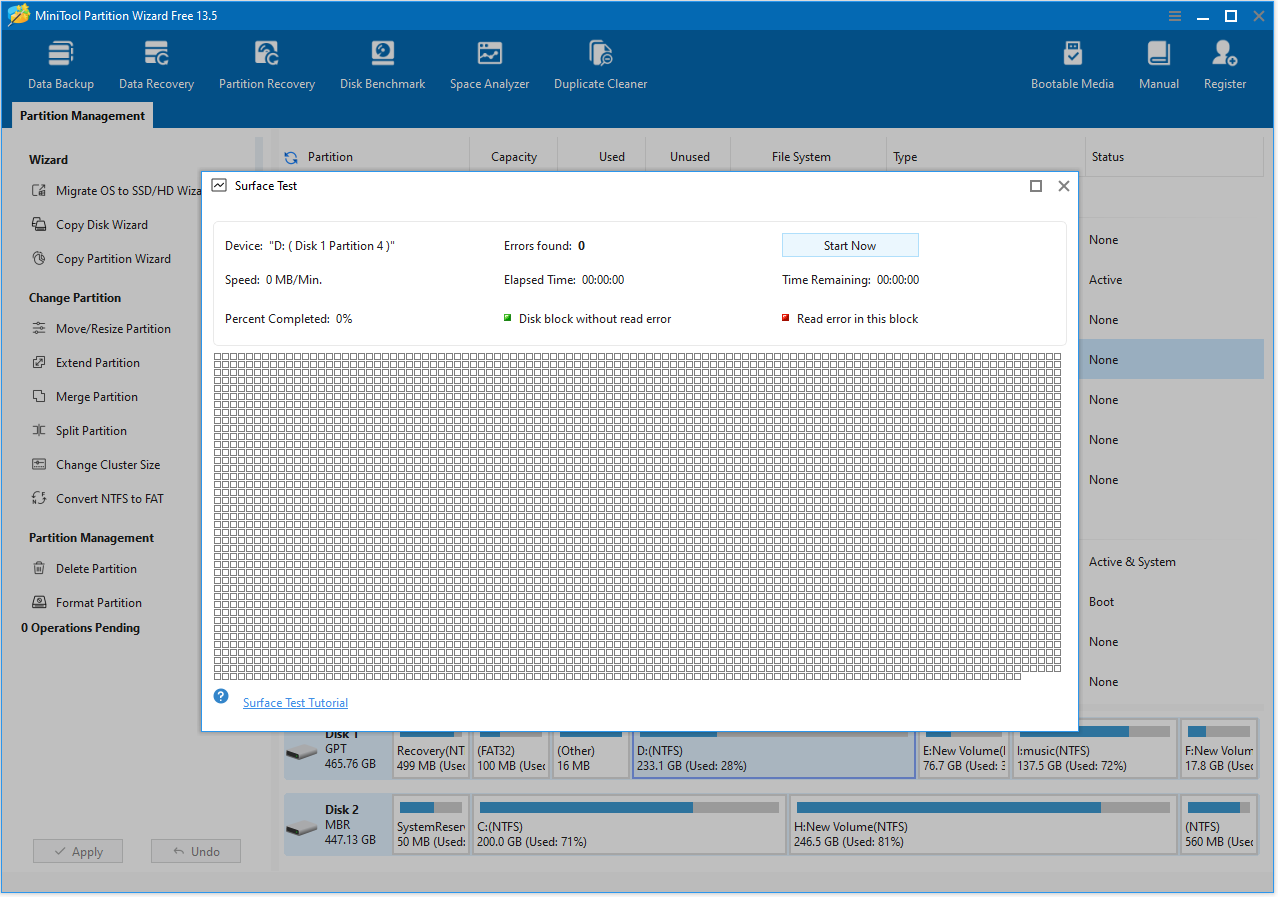
Task: Refresh the partition list
Action: point(289,157)
